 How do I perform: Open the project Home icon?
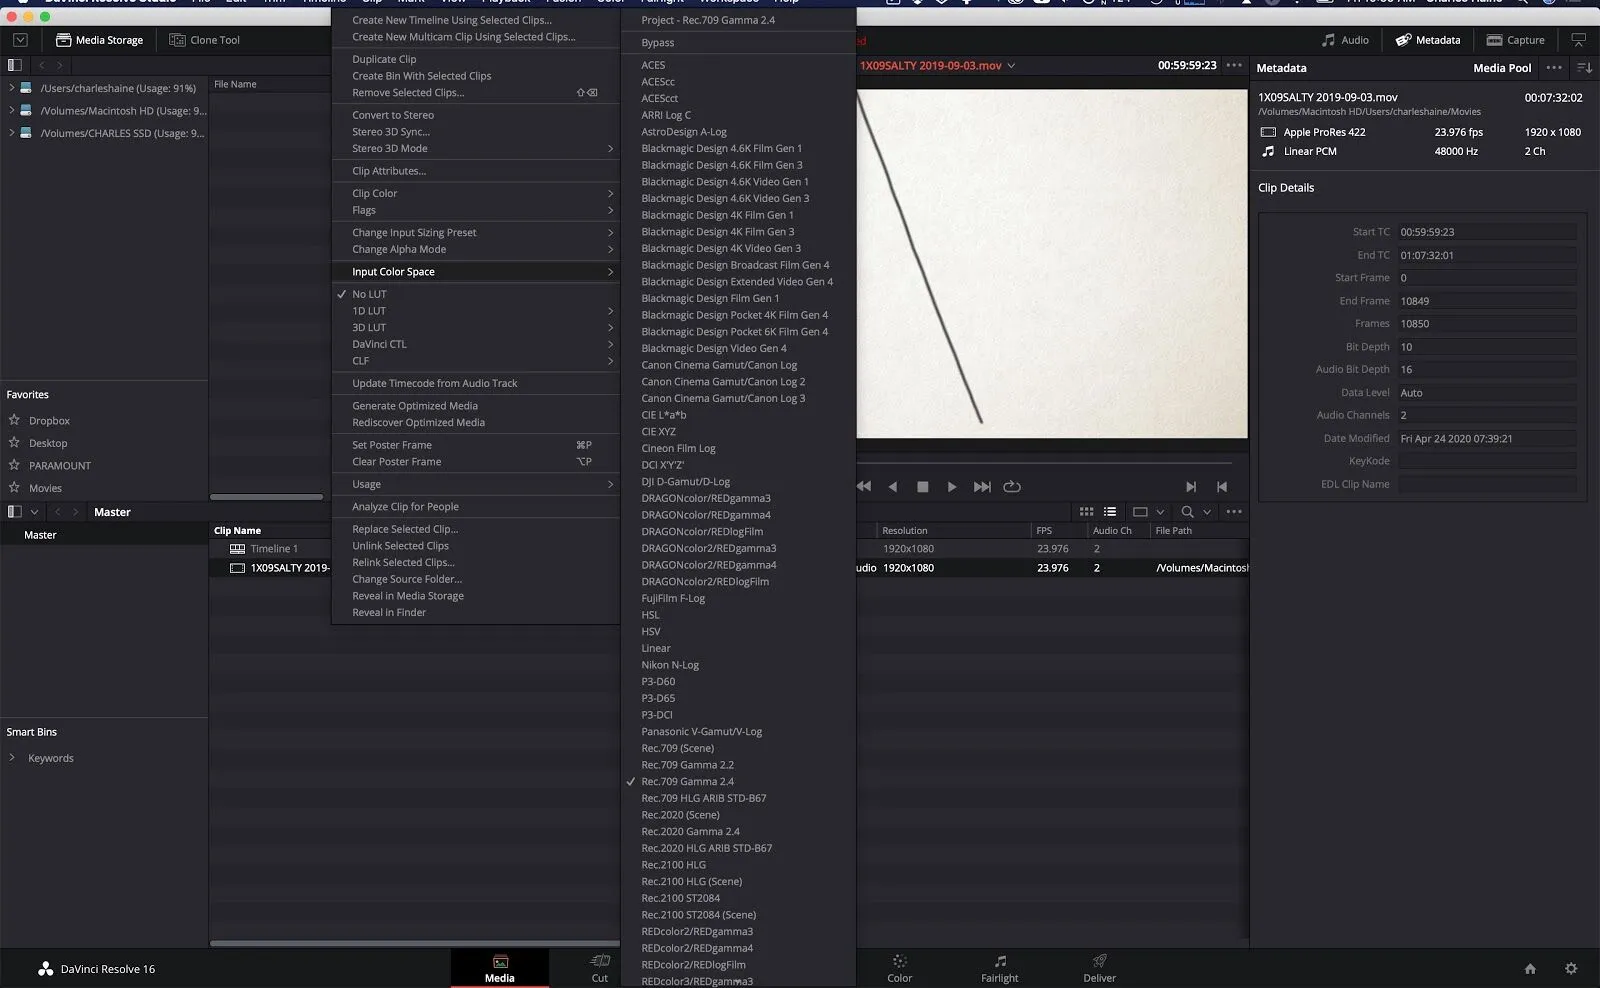1530,969
